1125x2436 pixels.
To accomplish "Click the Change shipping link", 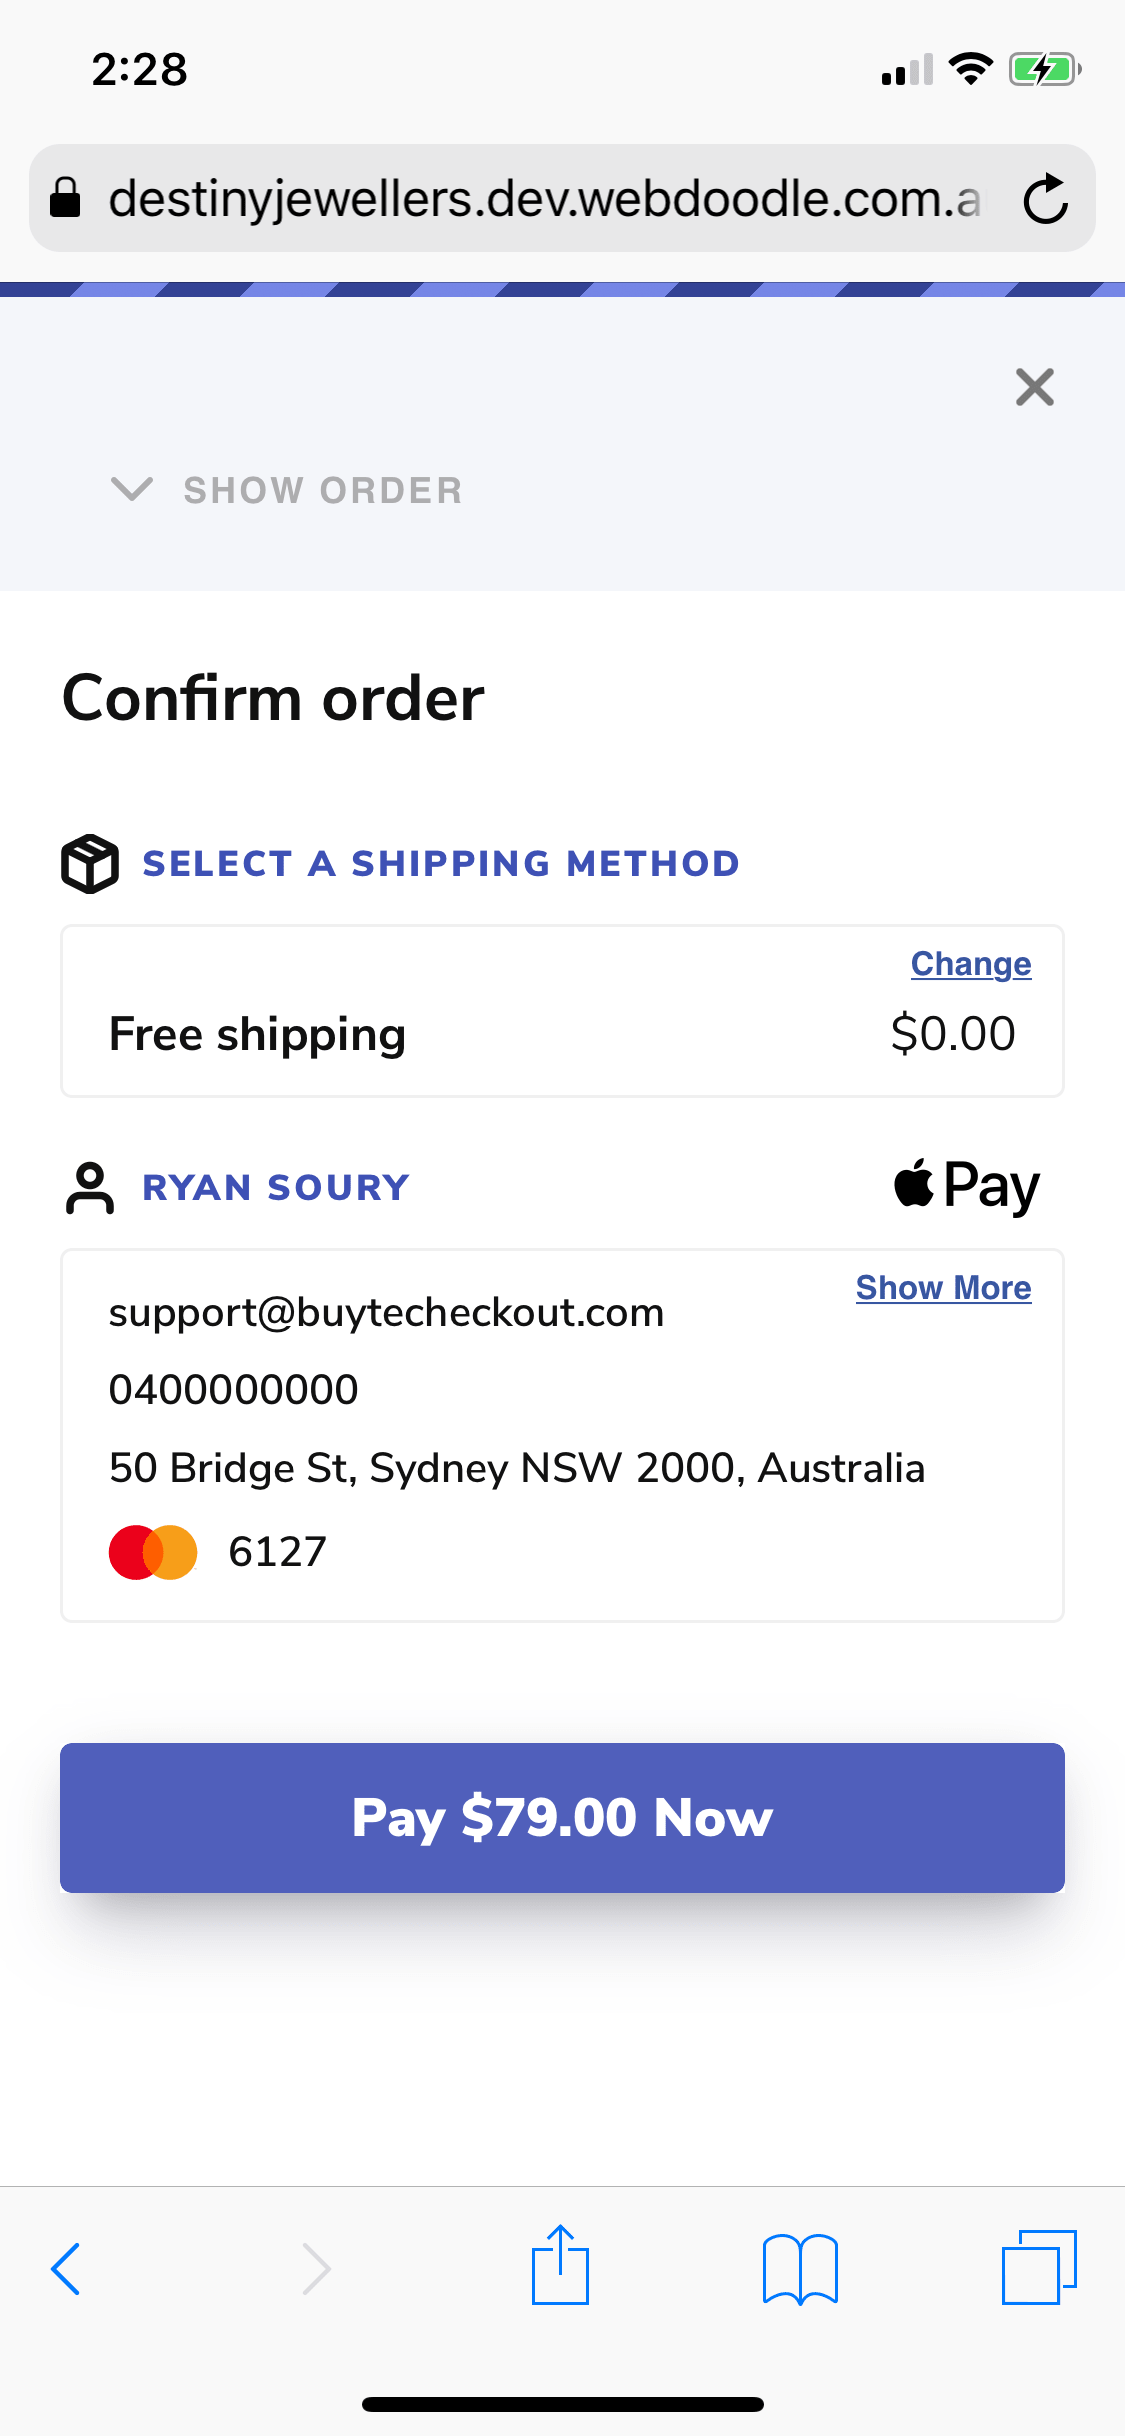I will (971, 964).
